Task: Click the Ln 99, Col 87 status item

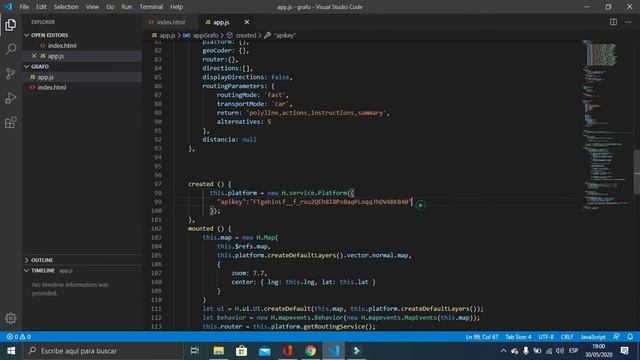Action: click(482, 337)
